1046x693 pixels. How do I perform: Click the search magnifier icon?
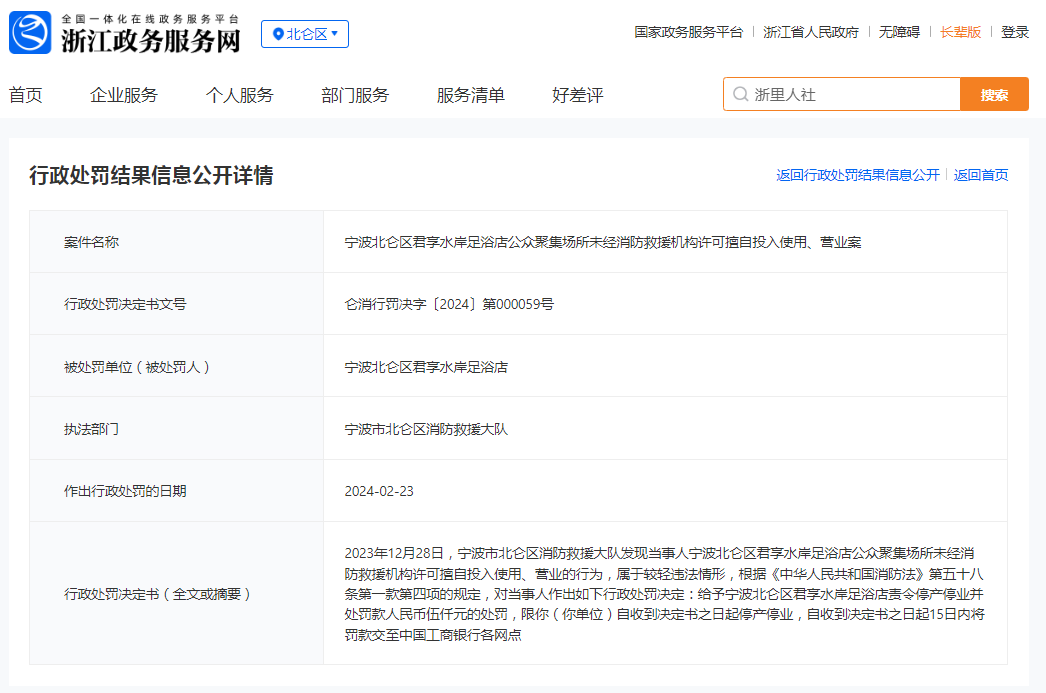tap(740, 94)
